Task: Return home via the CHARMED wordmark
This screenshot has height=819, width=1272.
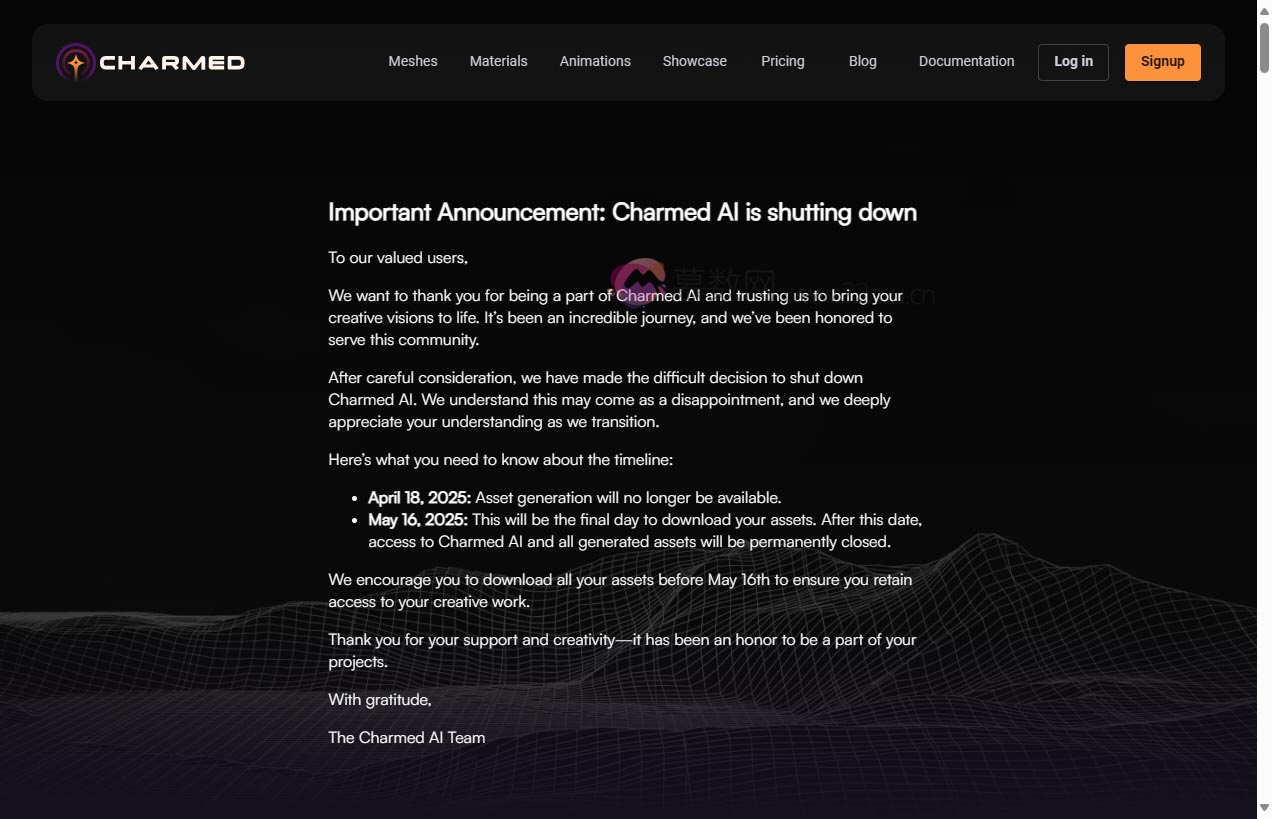Action: tap(171, 61)
